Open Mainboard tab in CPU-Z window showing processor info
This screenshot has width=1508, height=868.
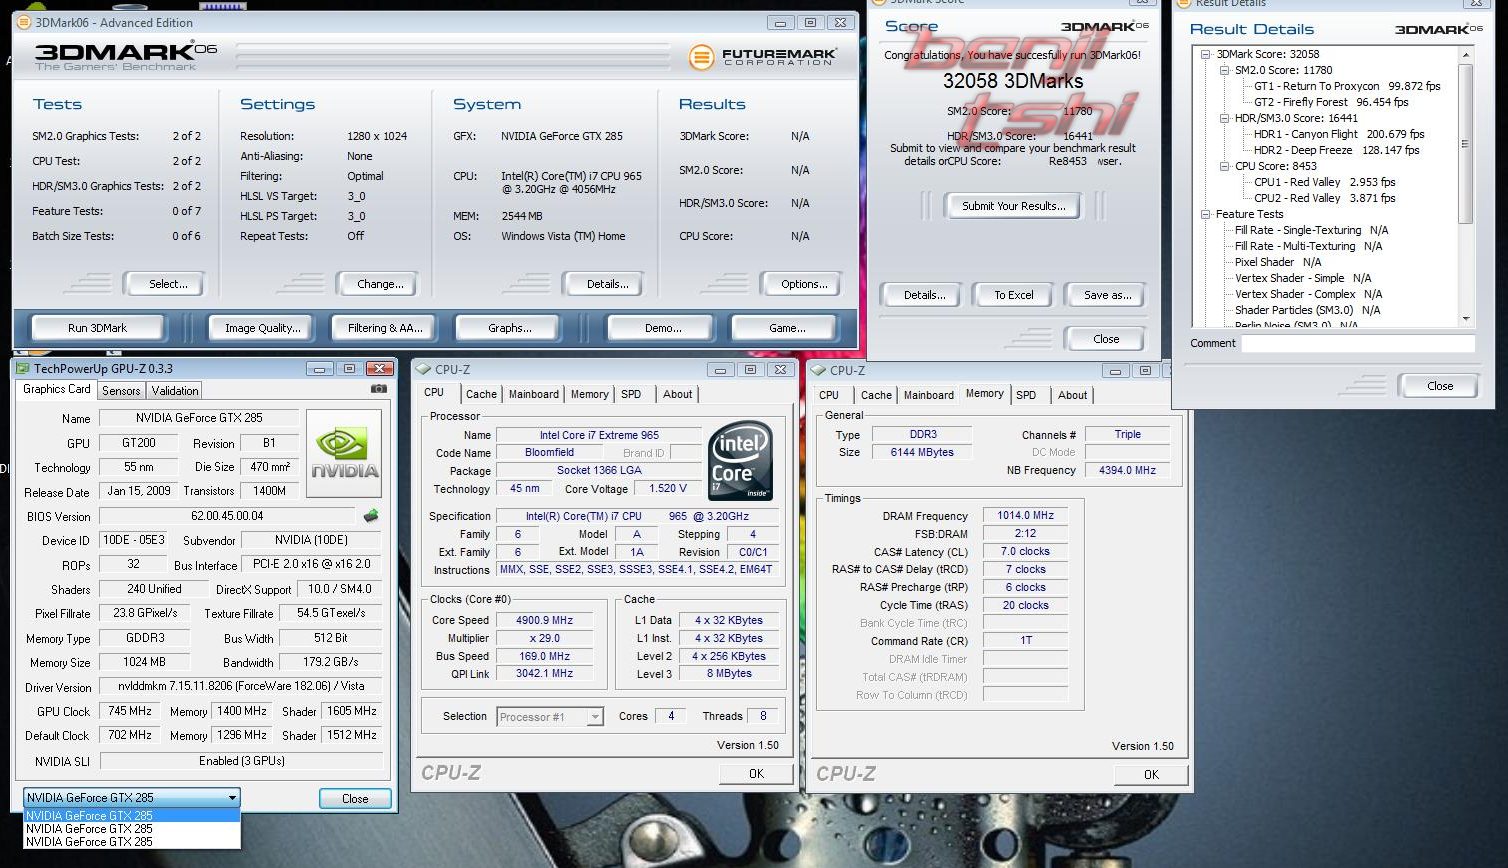click(x=534, y=394)
